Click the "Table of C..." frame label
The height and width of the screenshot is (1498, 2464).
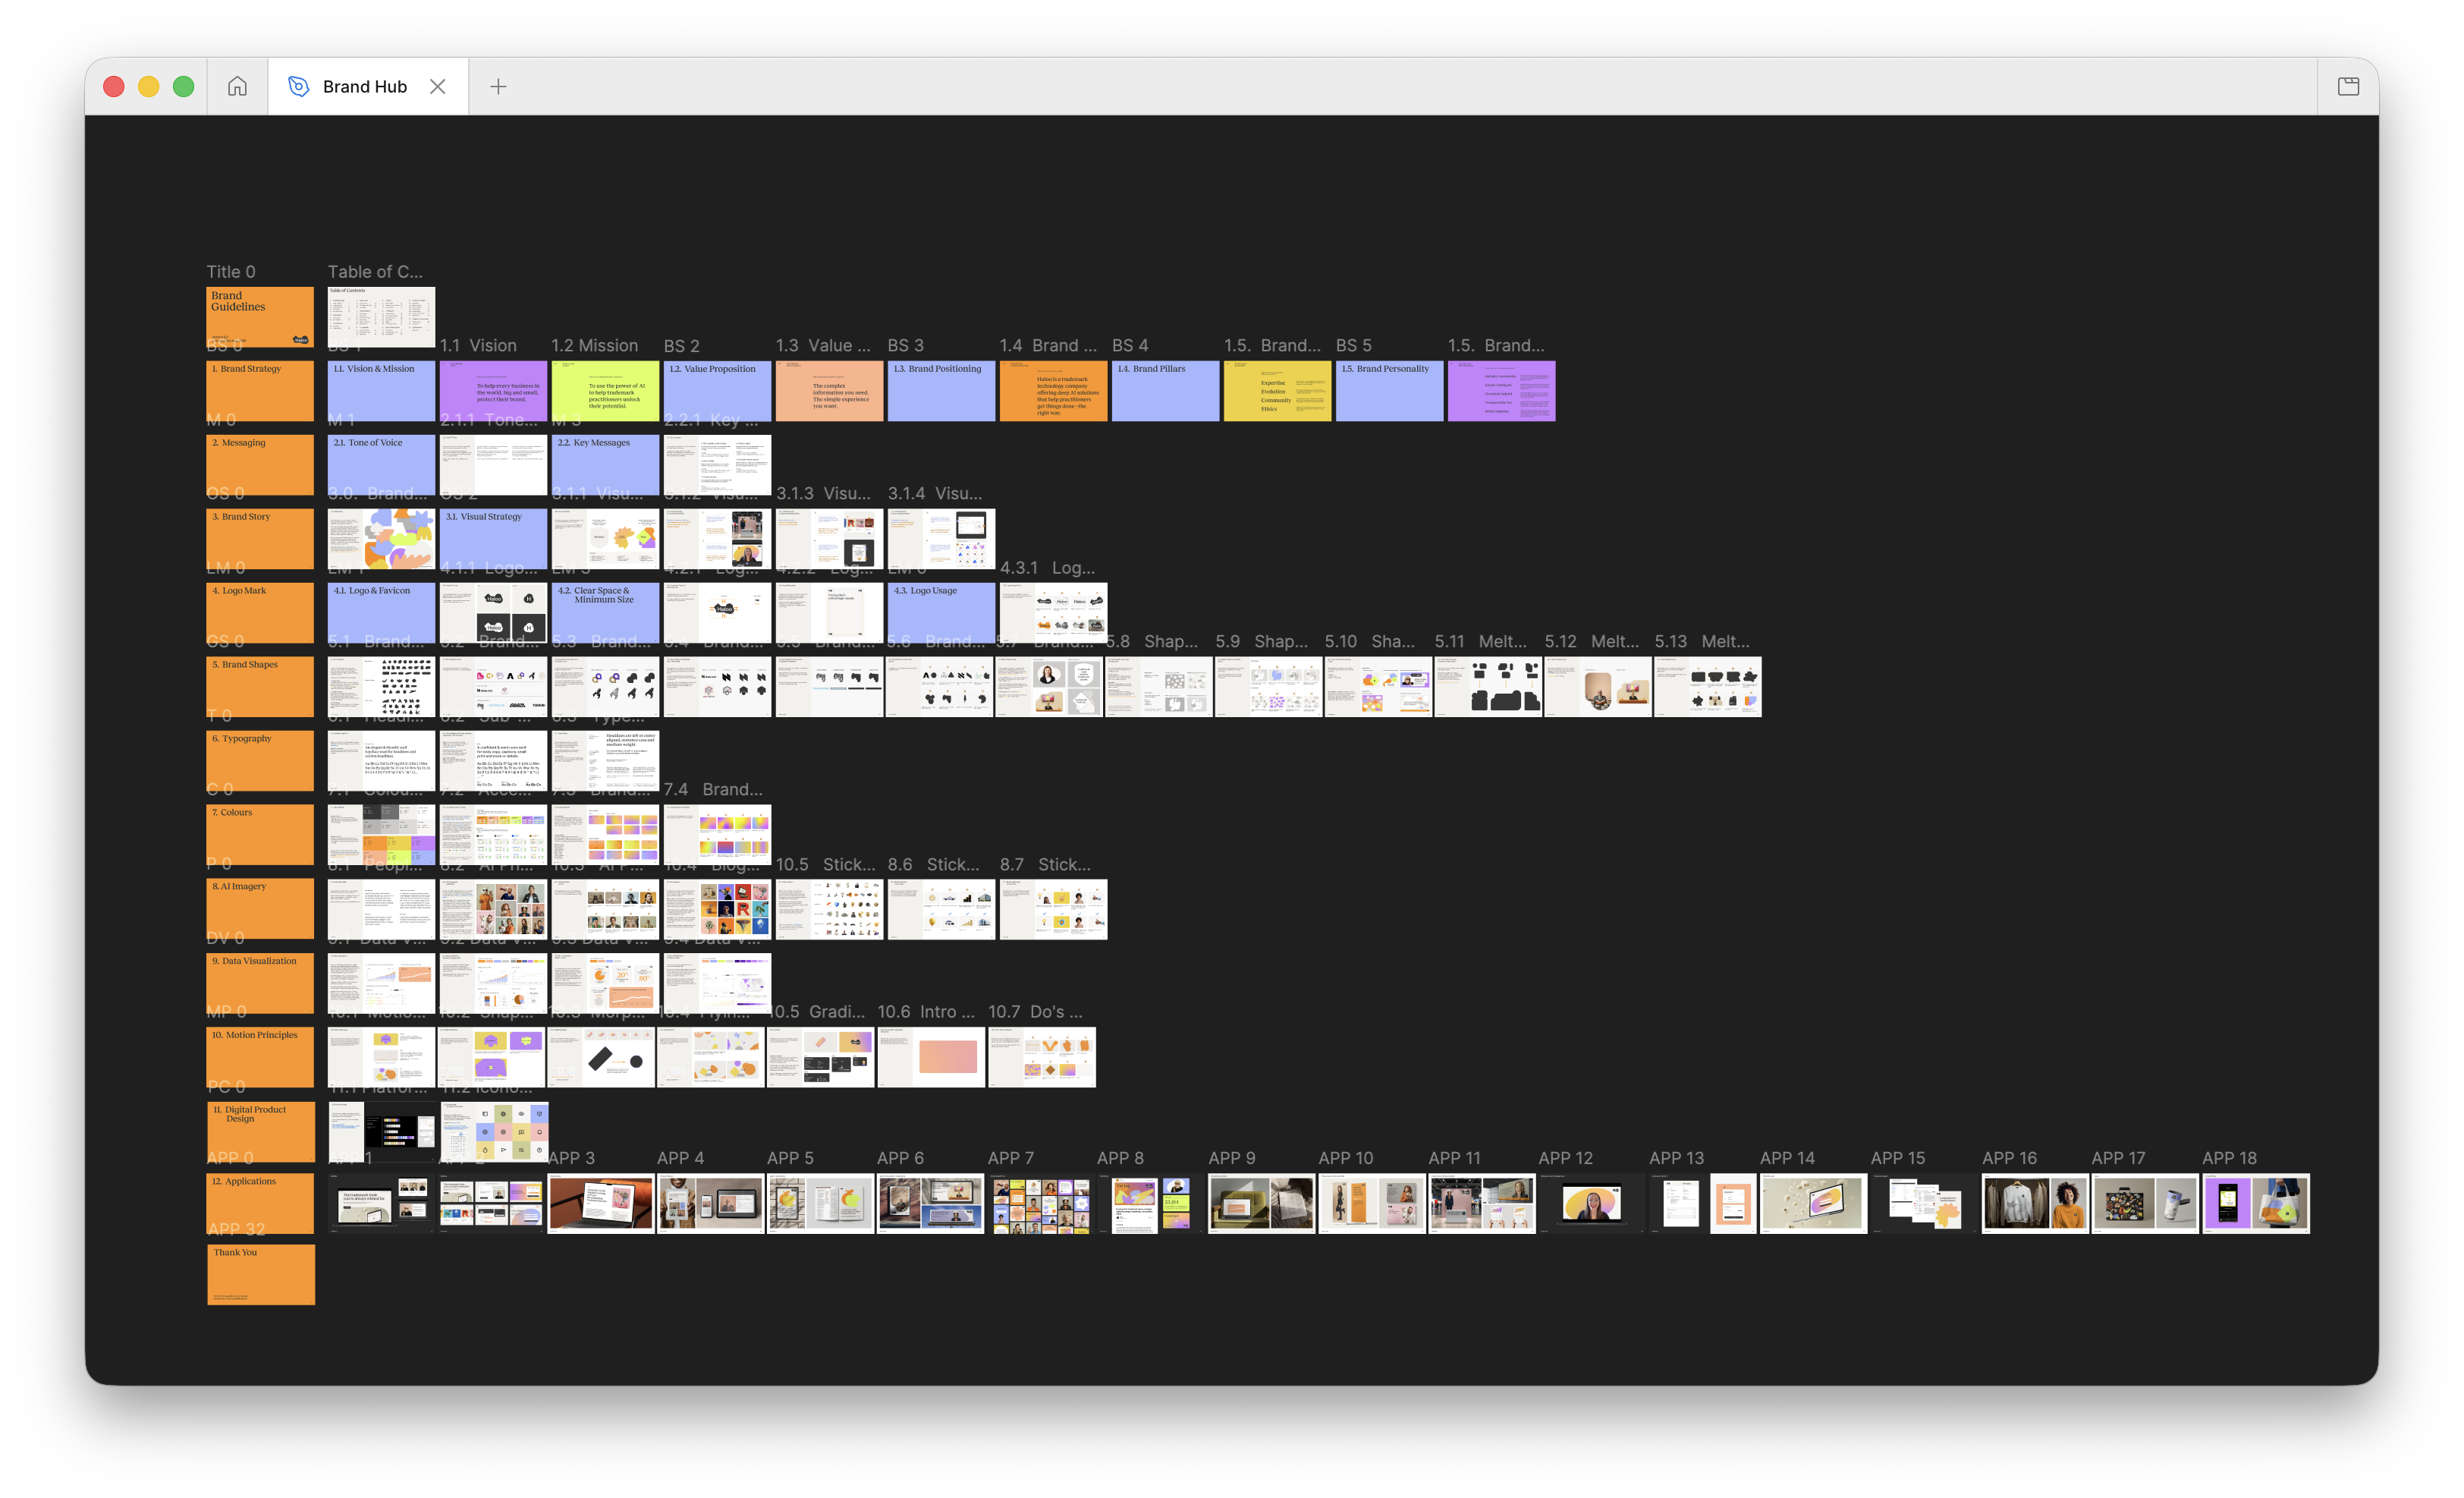tap(375, 271)
